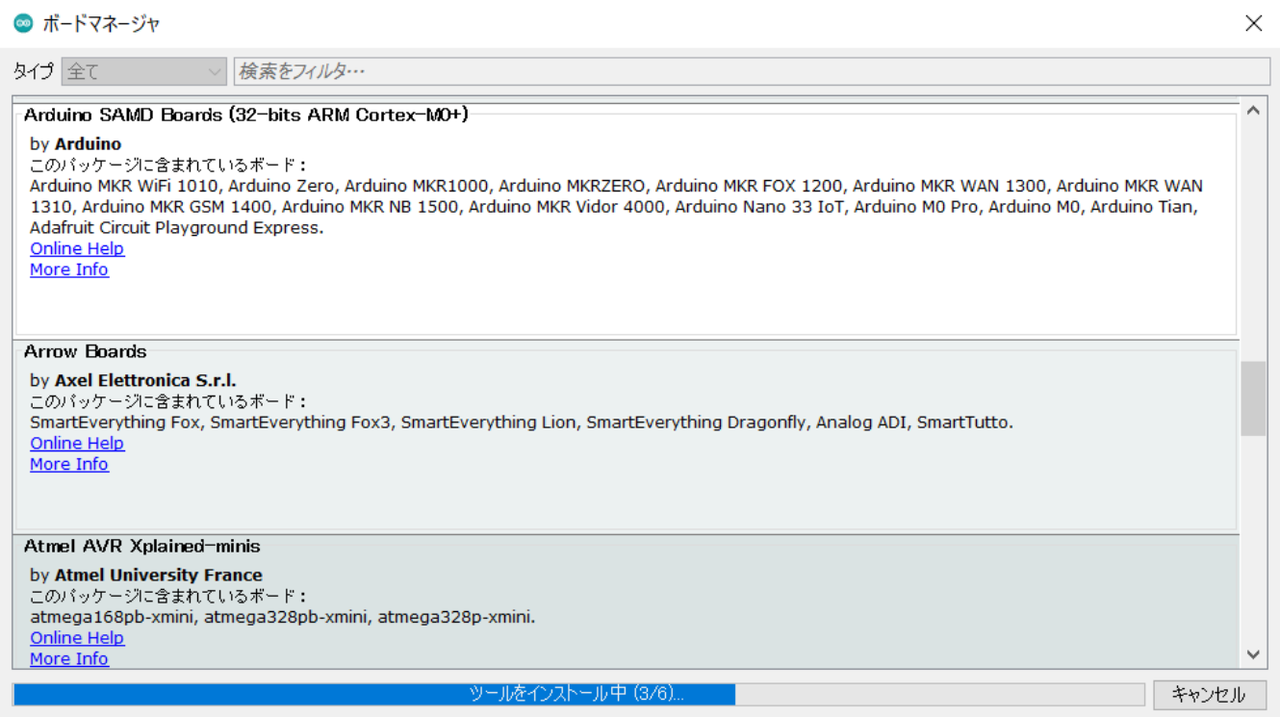Click the ツールをインストール中 progress bar

click(578, 694)
